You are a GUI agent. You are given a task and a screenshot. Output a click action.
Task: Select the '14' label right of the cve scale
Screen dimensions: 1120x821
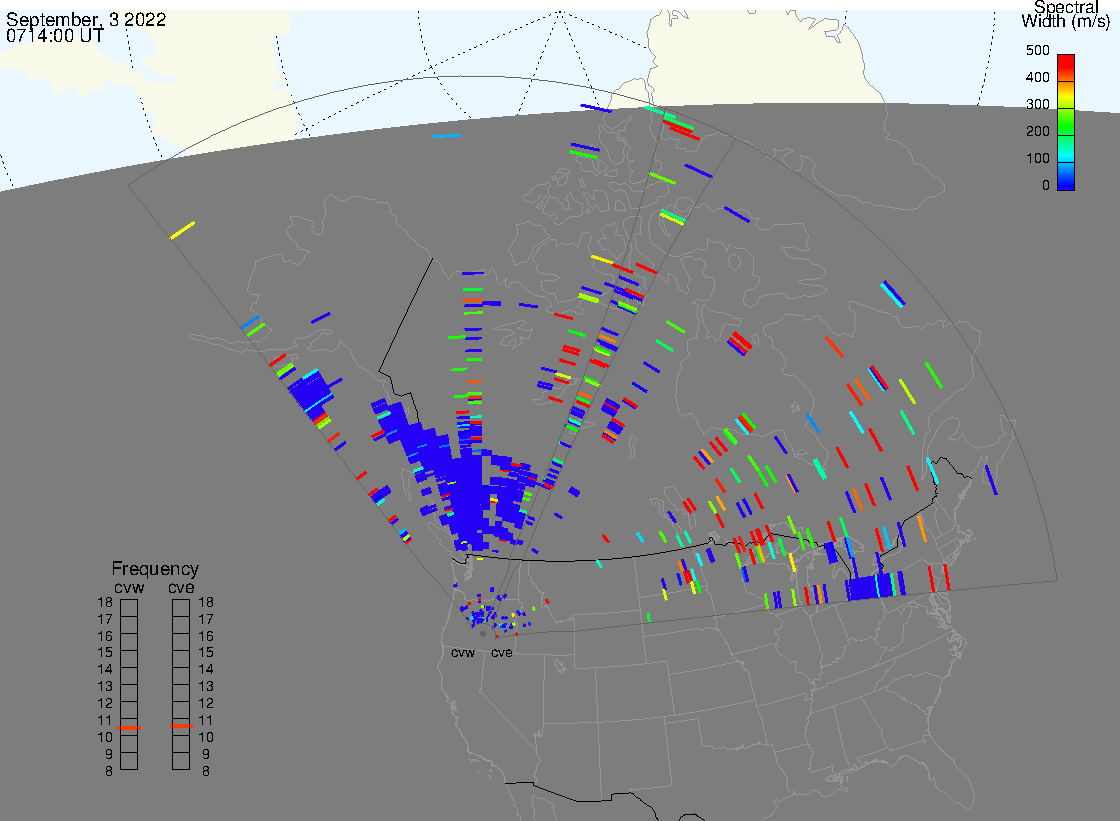coord(206,670)
